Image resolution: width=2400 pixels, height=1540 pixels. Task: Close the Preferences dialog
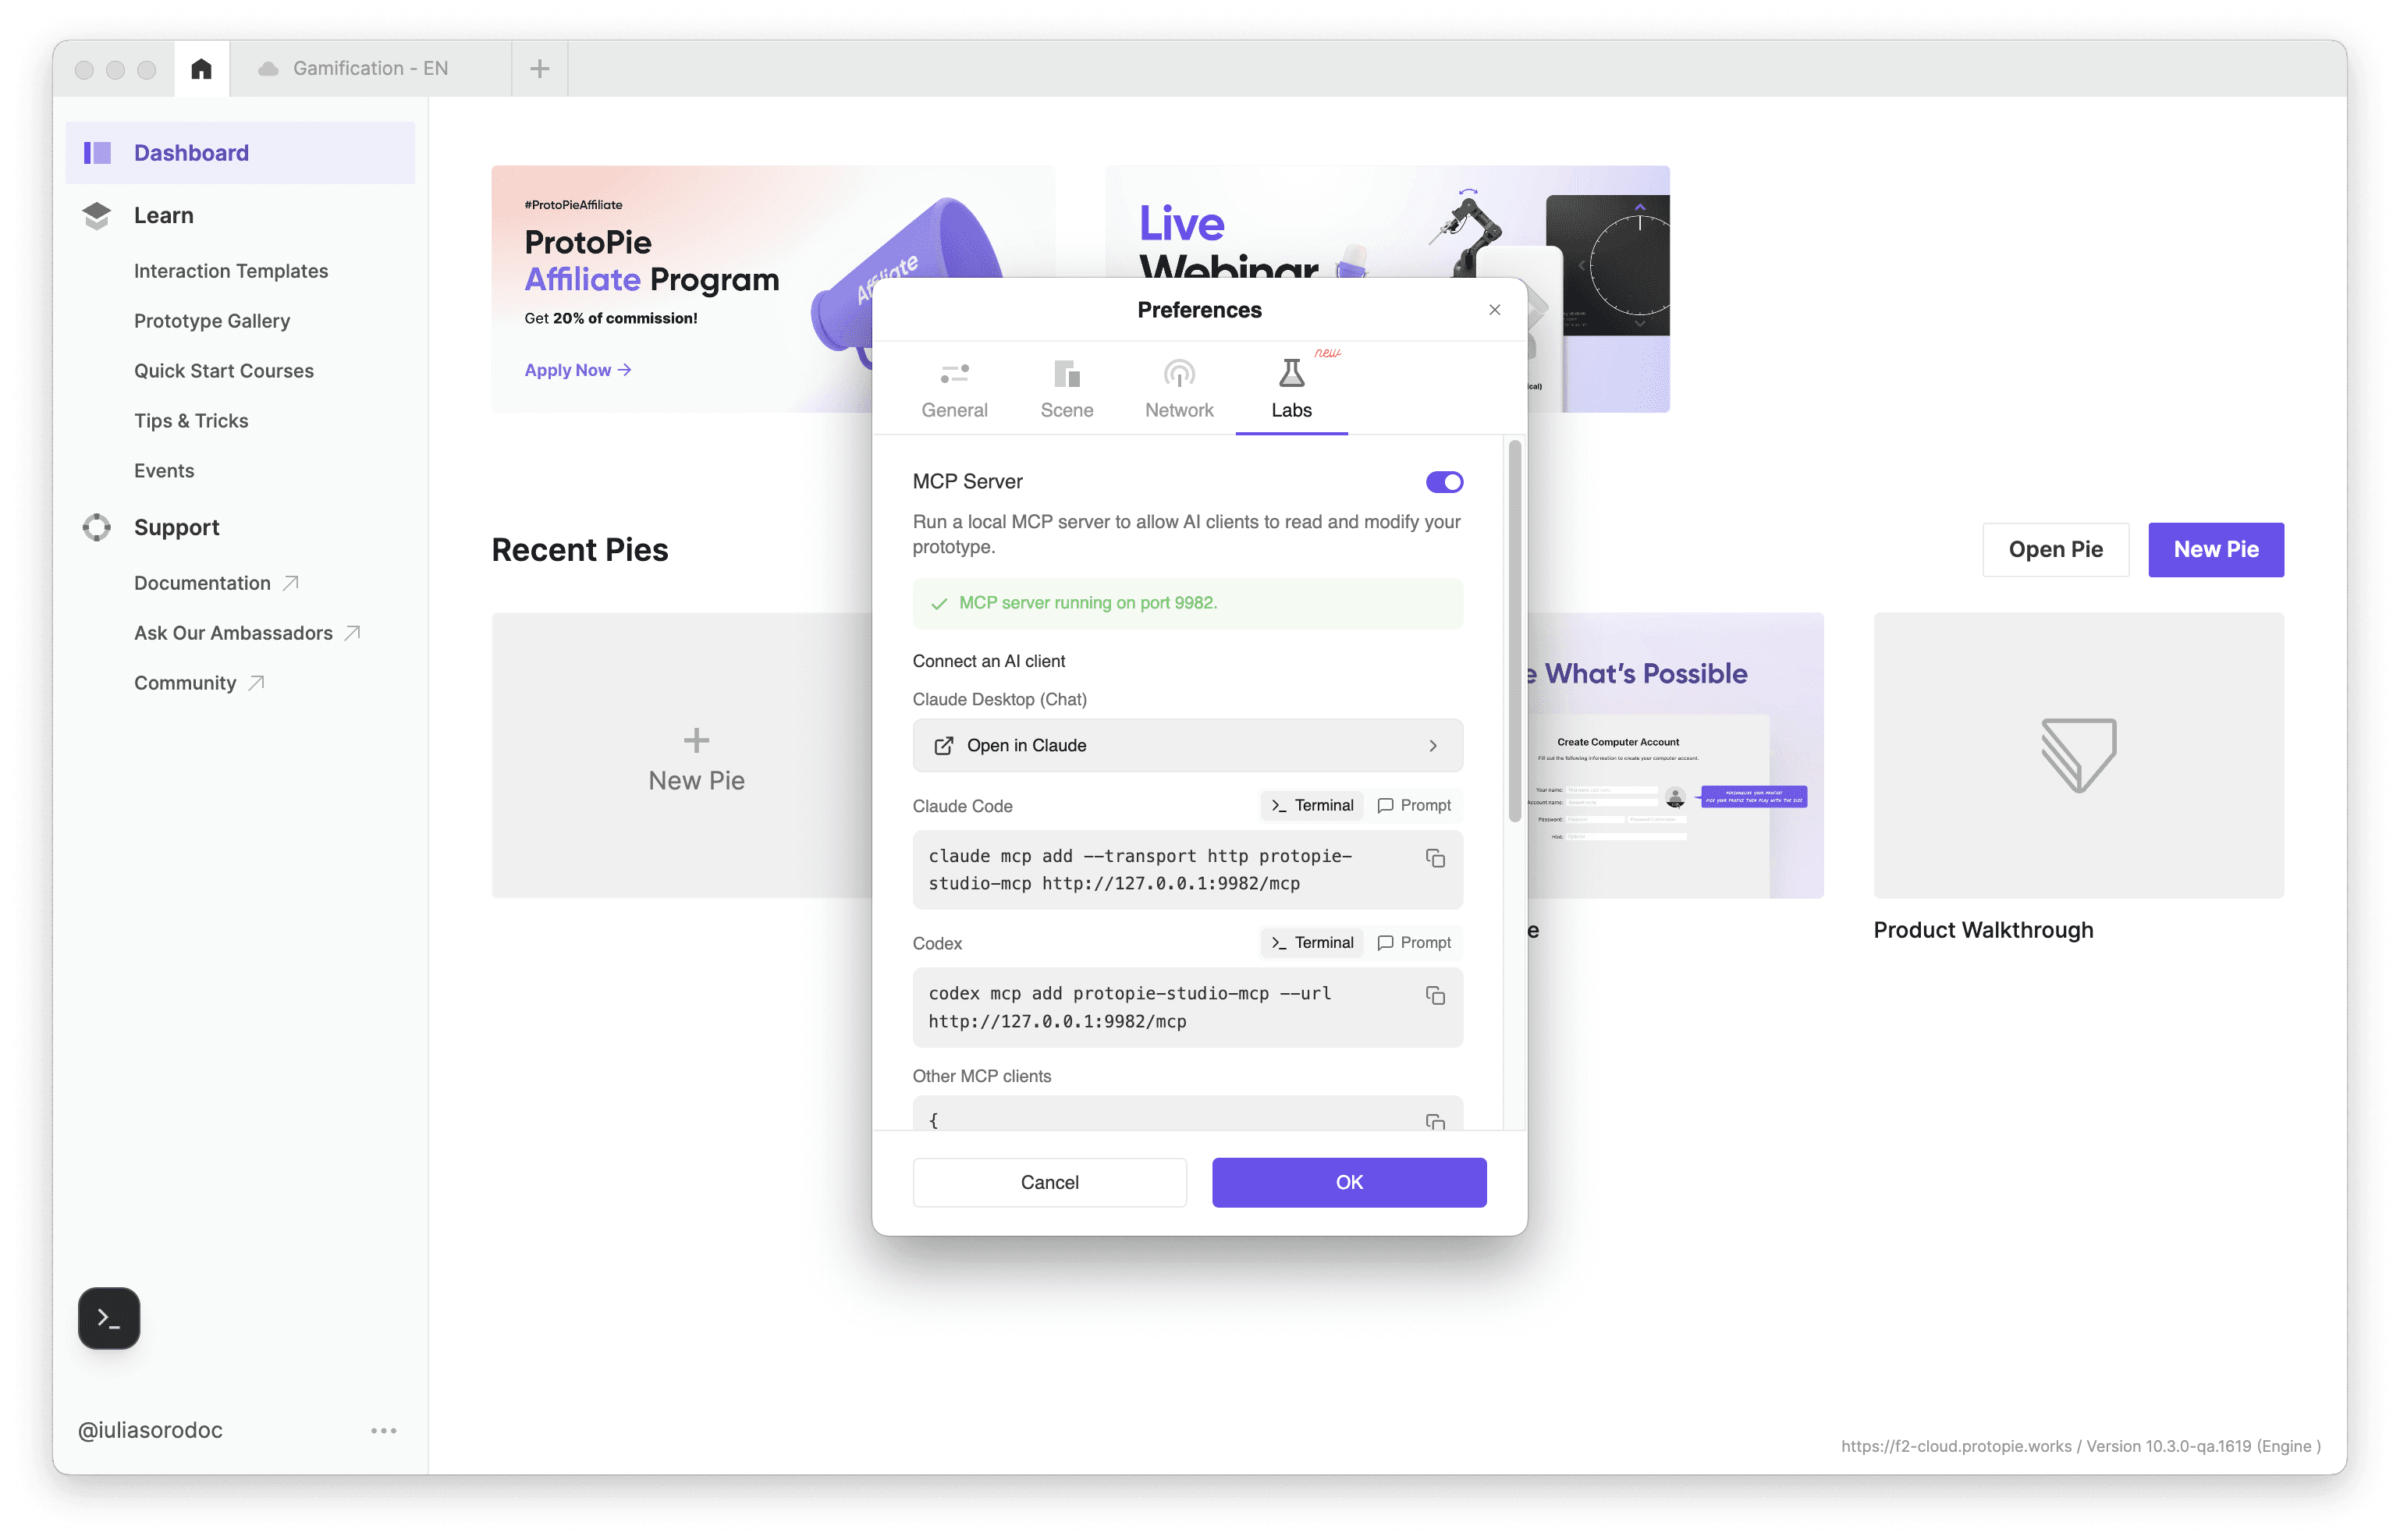point(1495,310)
